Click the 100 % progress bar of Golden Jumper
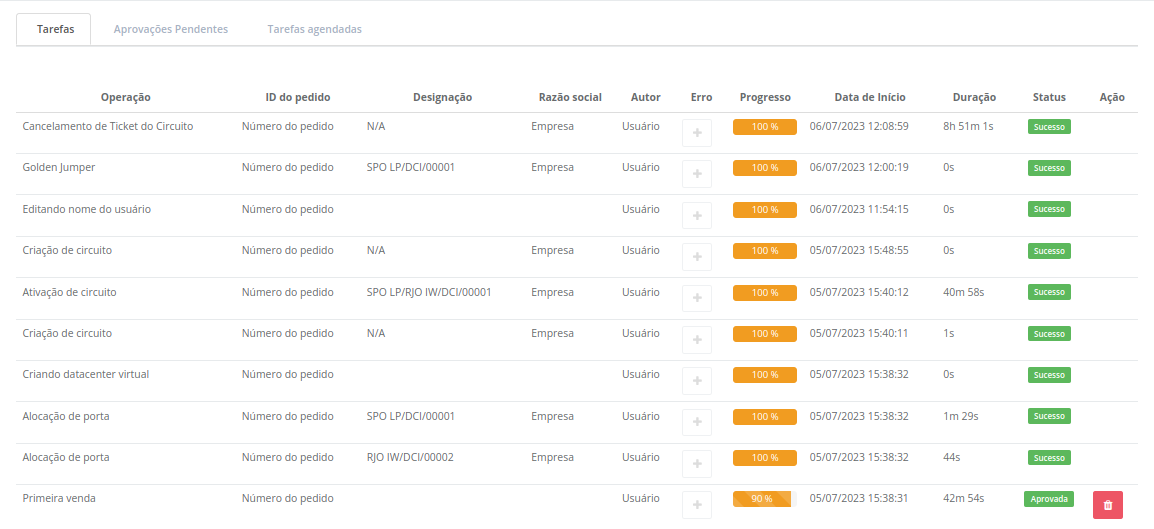 point(765,168)
